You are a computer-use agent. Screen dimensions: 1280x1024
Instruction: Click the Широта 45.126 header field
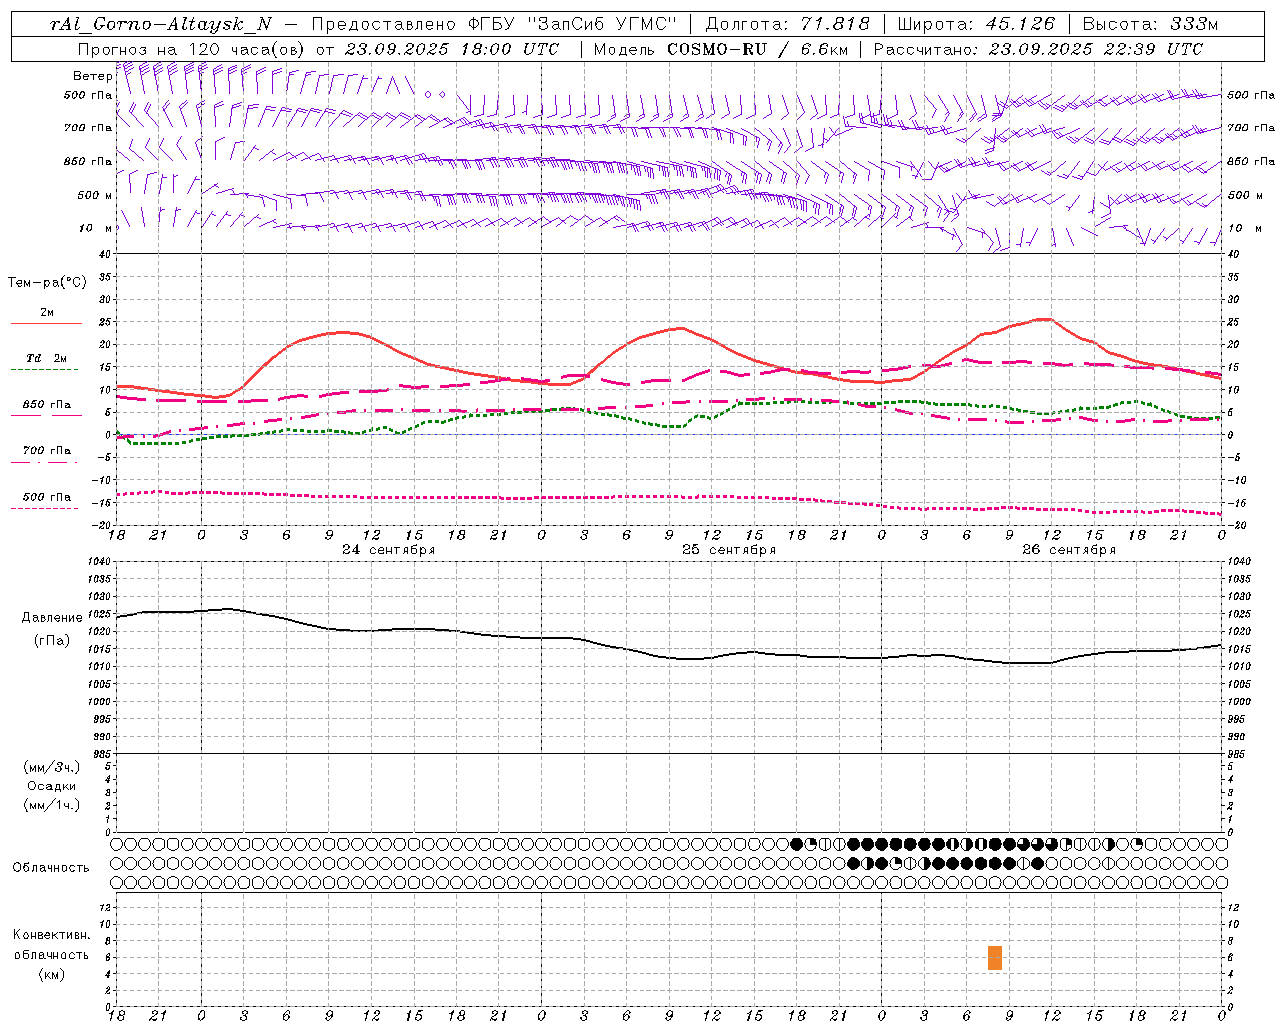point(975,24)
